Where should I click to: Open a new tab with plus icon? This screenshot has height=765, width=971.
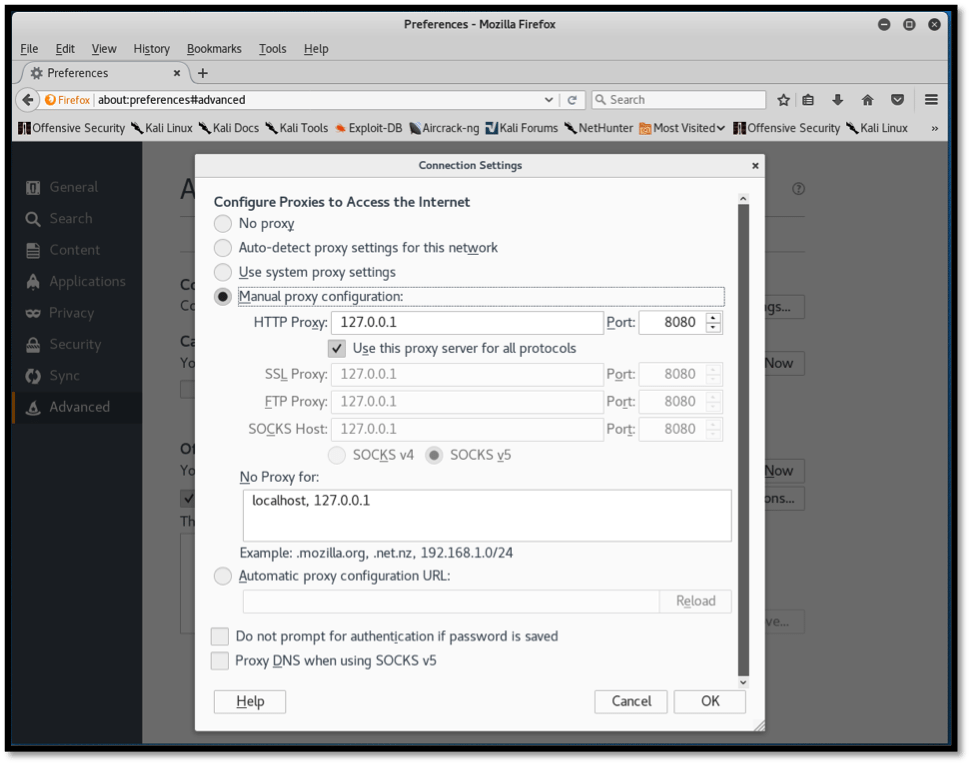tap(203, 73)
